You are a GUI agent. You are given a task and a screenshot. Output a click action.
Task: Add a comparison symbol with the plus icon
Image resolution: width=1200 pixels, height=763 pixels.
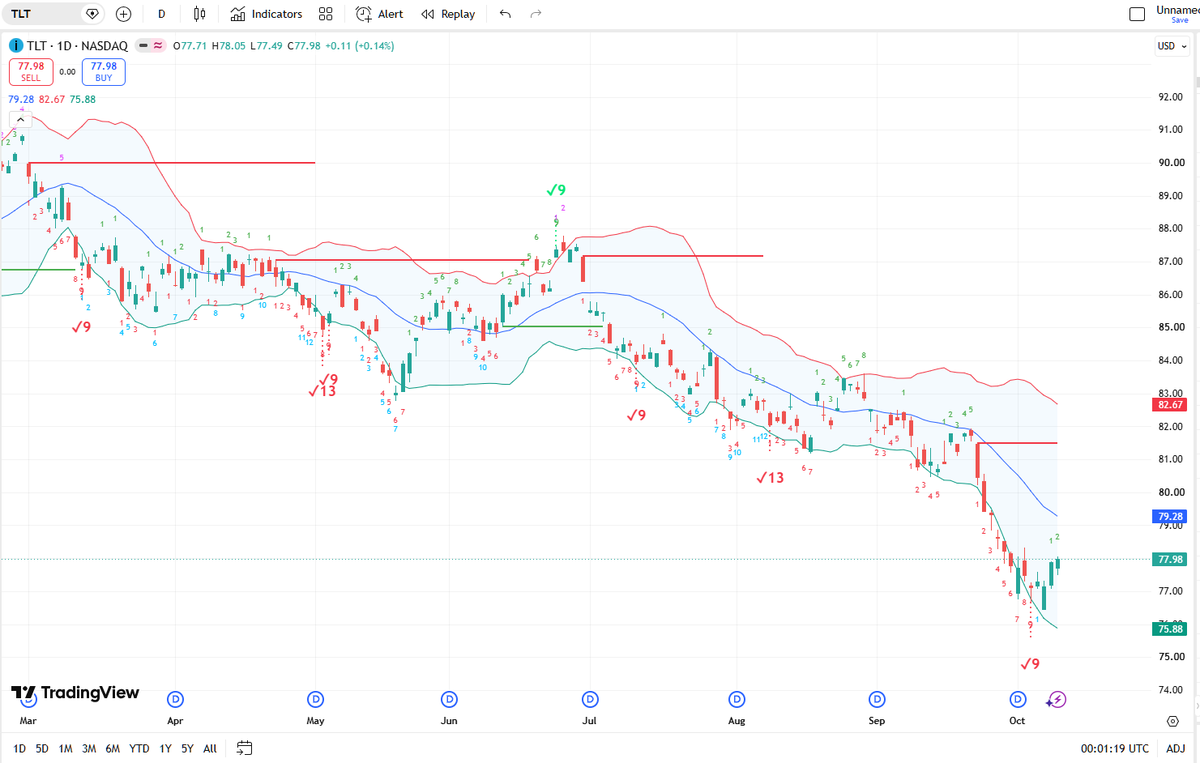[123, 14]
